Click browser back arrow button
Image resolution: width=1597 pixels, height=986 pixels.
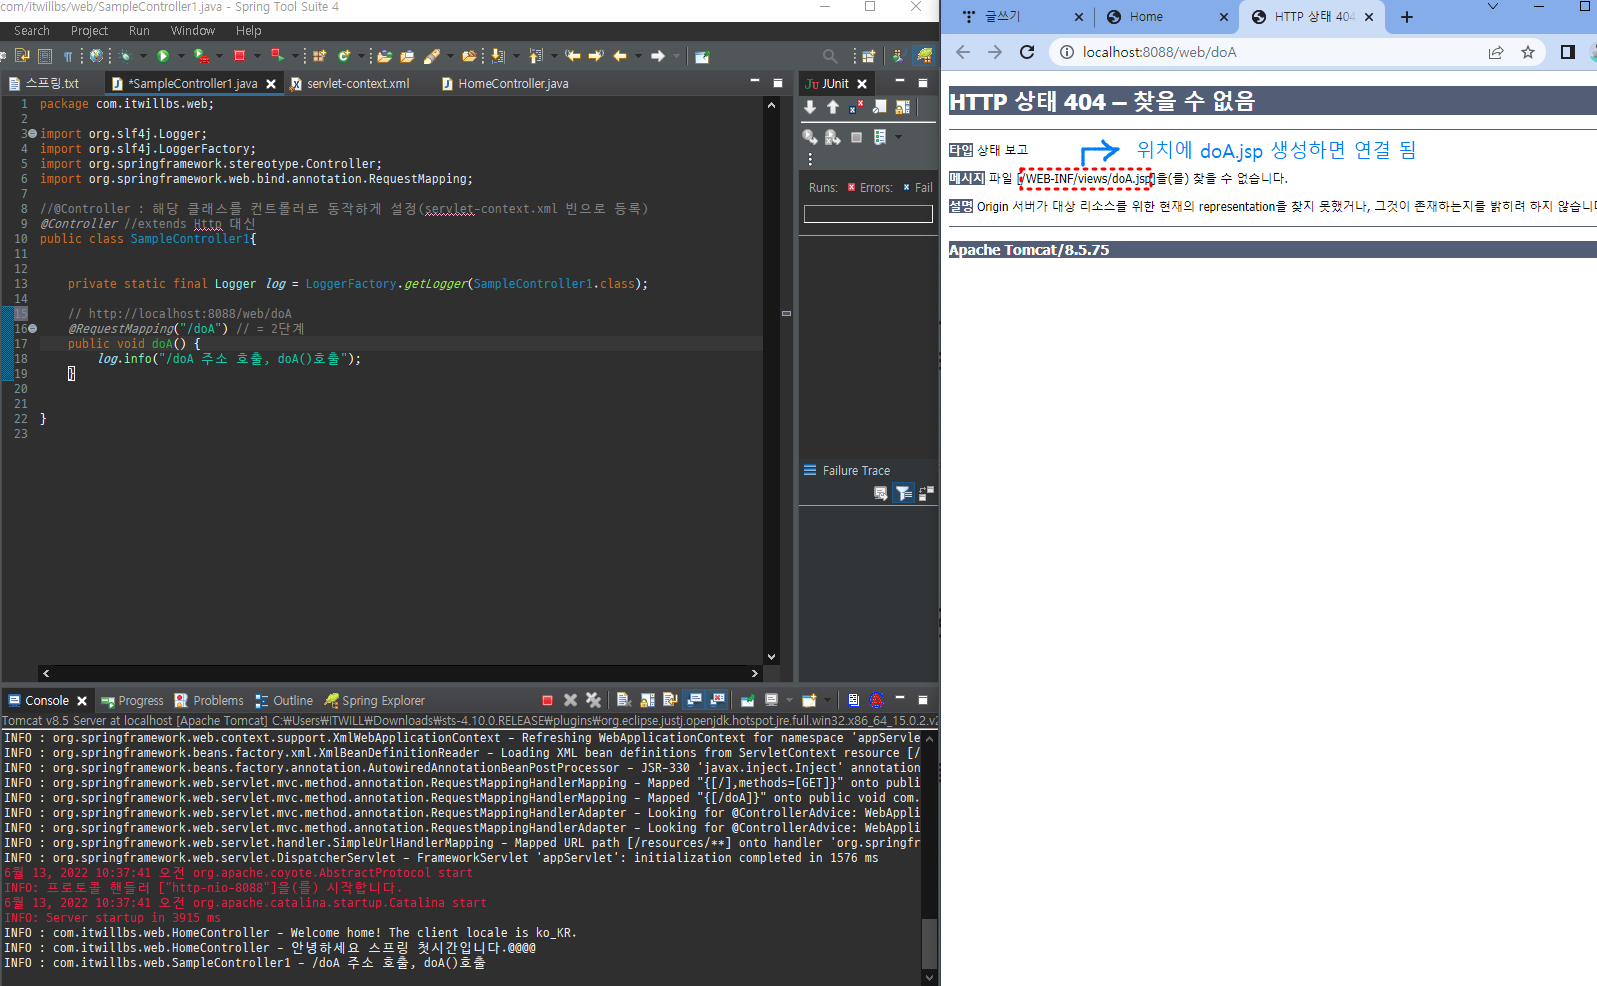(x=963, y=52)
